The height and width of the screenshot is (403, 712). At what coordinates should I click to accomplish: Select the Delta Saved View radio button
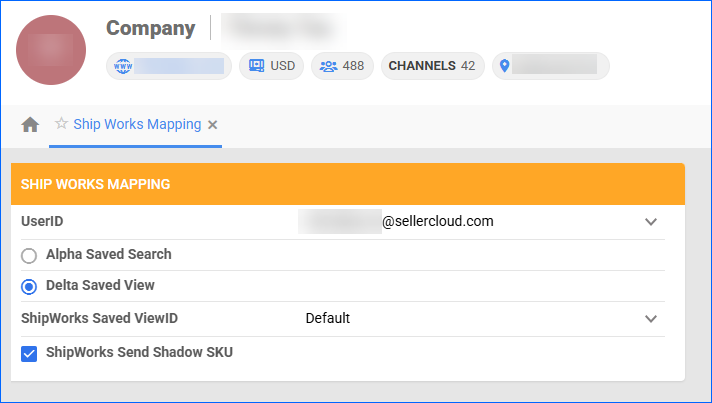point(29,286)
